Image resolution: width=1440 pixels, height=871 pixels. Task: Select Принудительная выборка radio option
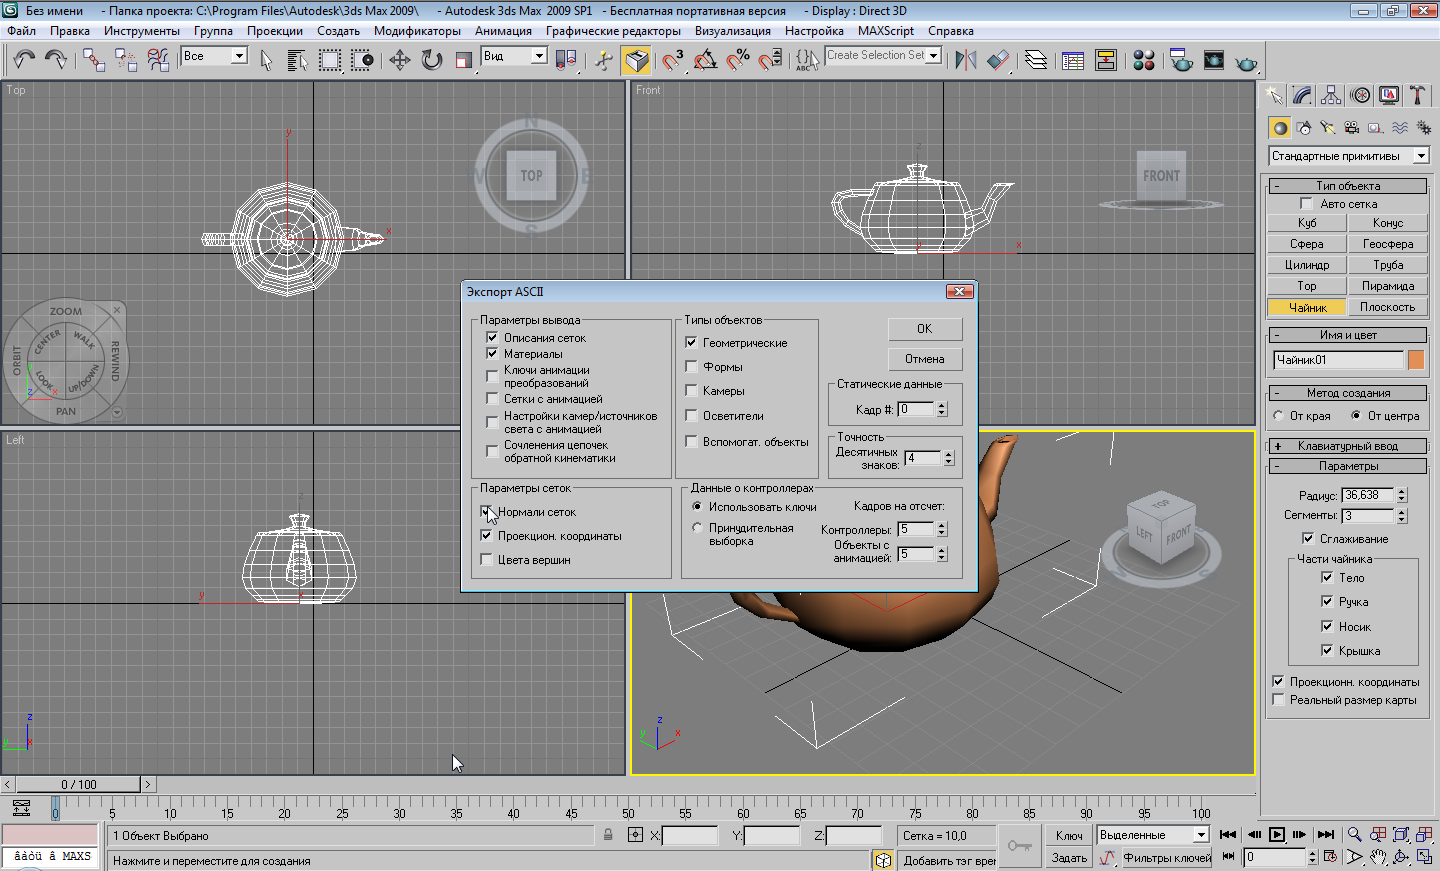coord(697,528)
